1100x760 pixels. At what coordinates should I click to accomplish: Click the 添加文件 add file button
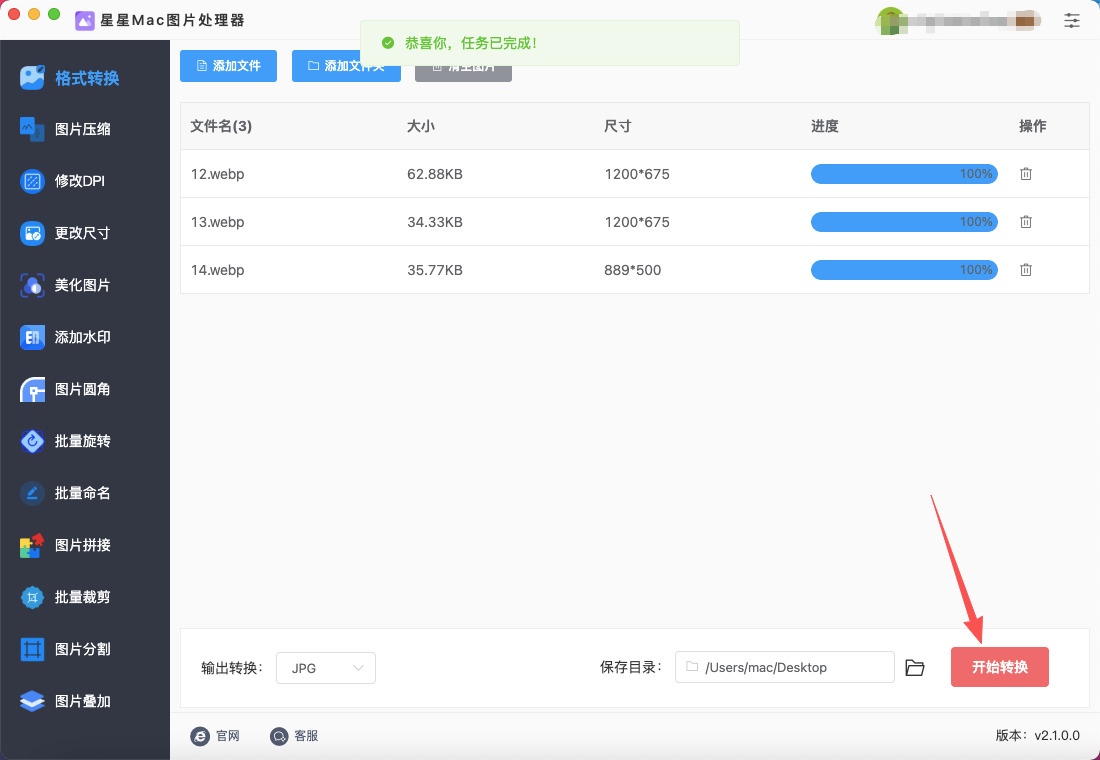click(x=228, y=66)
